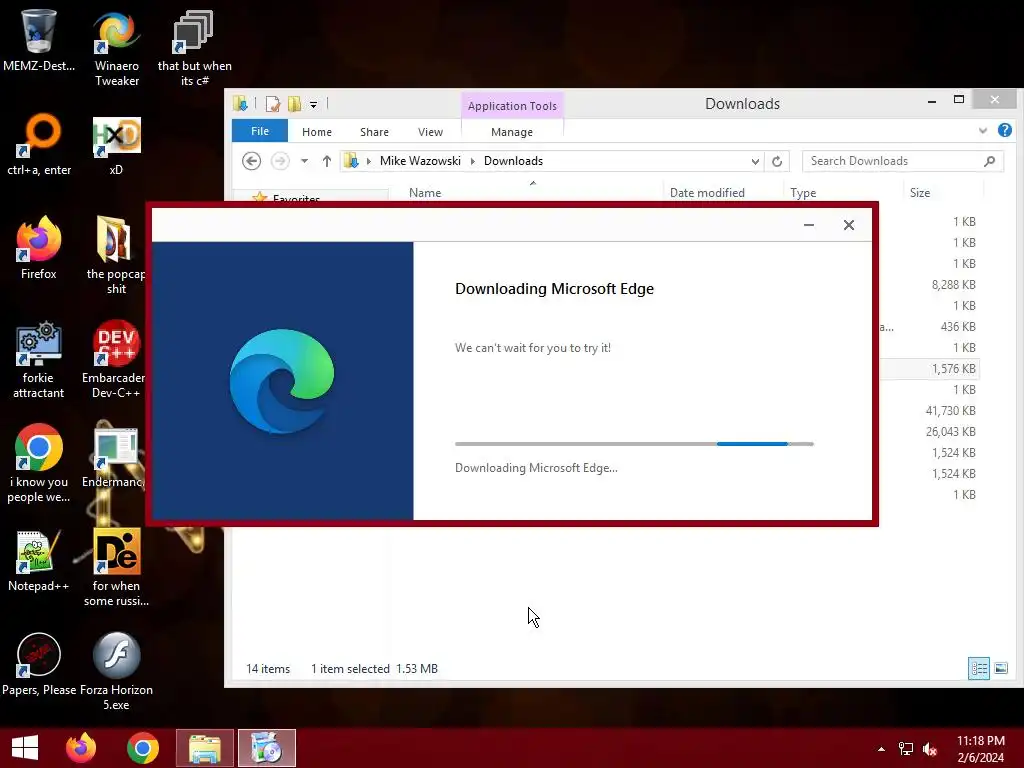Expand address bar history dropdown

755,161
